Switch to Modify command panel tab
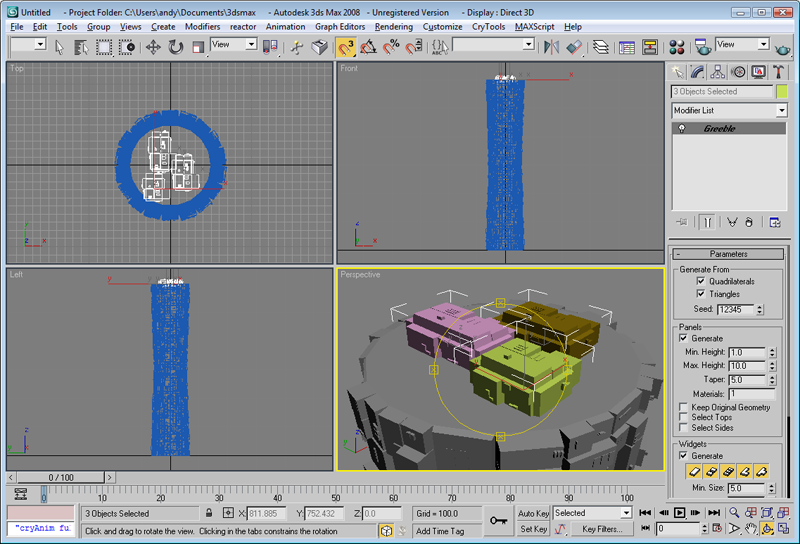This screenshot has height=544, width=800. [697, 72]
